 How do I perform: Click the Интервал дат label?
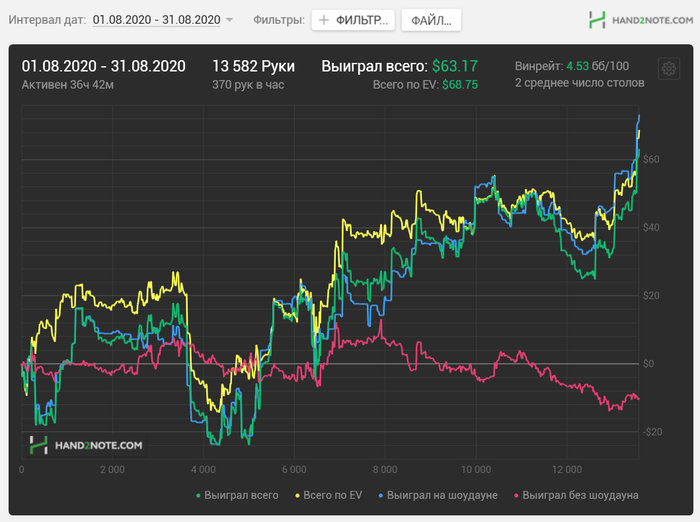click(x=47, y=20)
